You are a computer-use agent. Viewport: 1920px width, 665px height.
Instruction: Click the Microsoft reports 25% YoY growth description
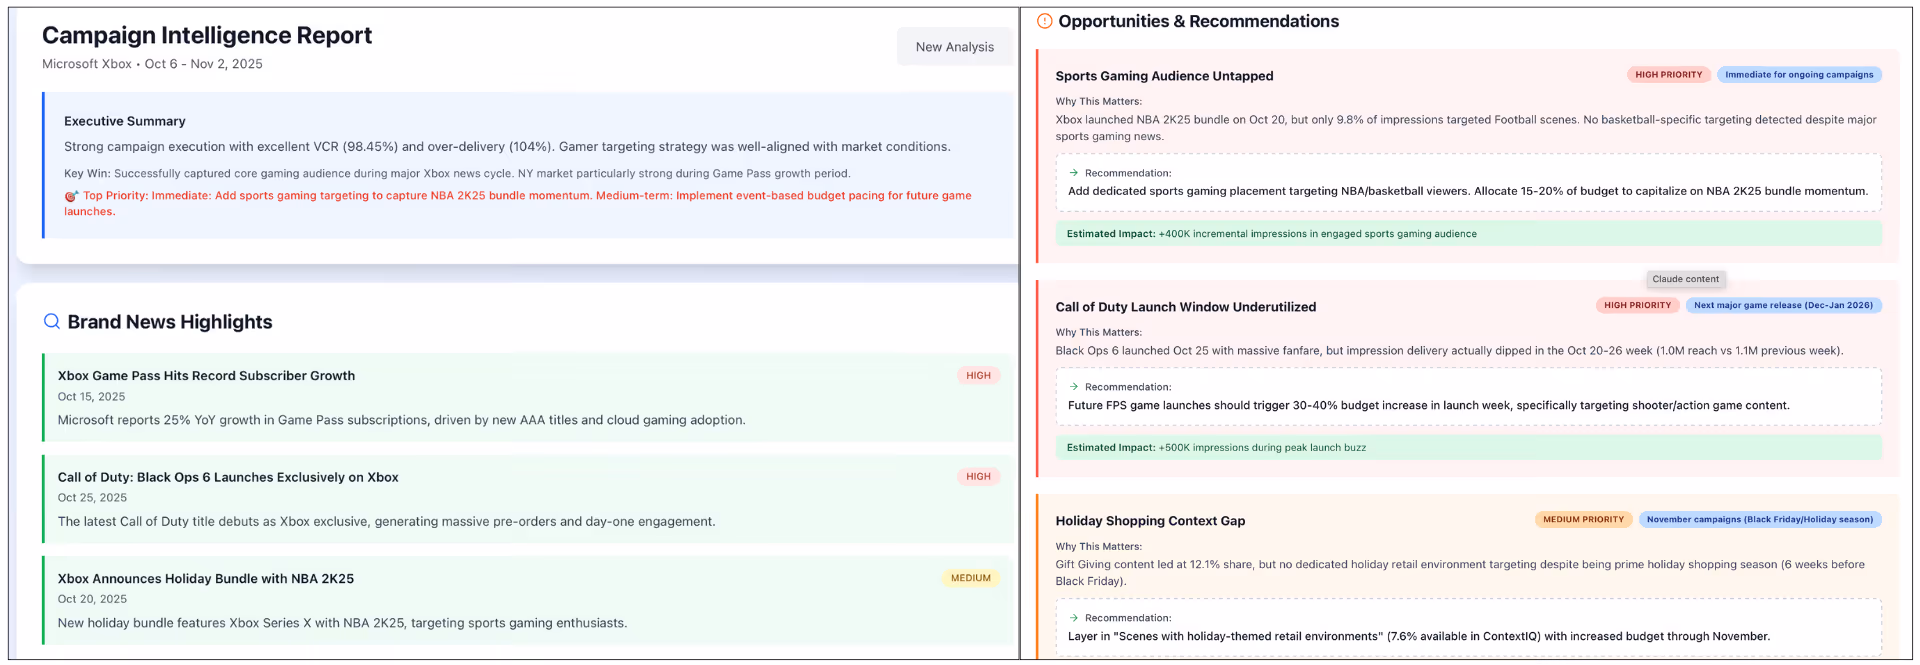point(401,420)
